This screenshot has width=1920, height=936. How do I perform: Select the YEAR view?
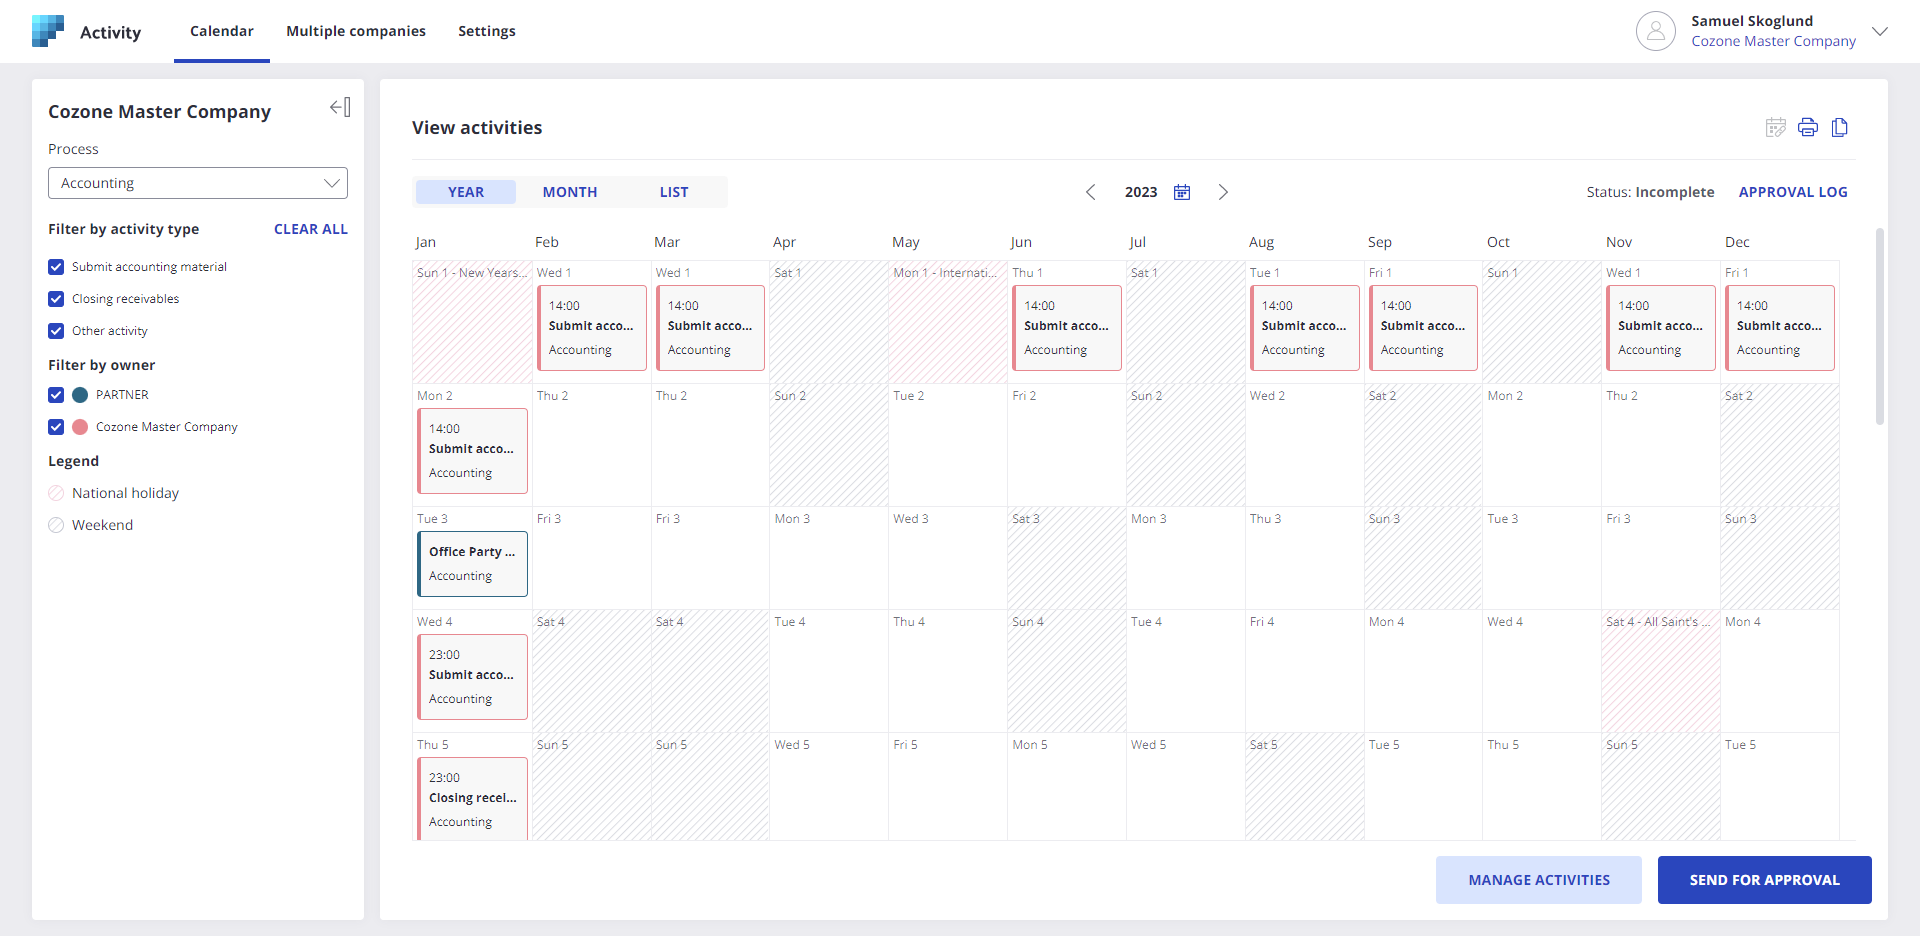pyautogui.click(x=466, y=192)
